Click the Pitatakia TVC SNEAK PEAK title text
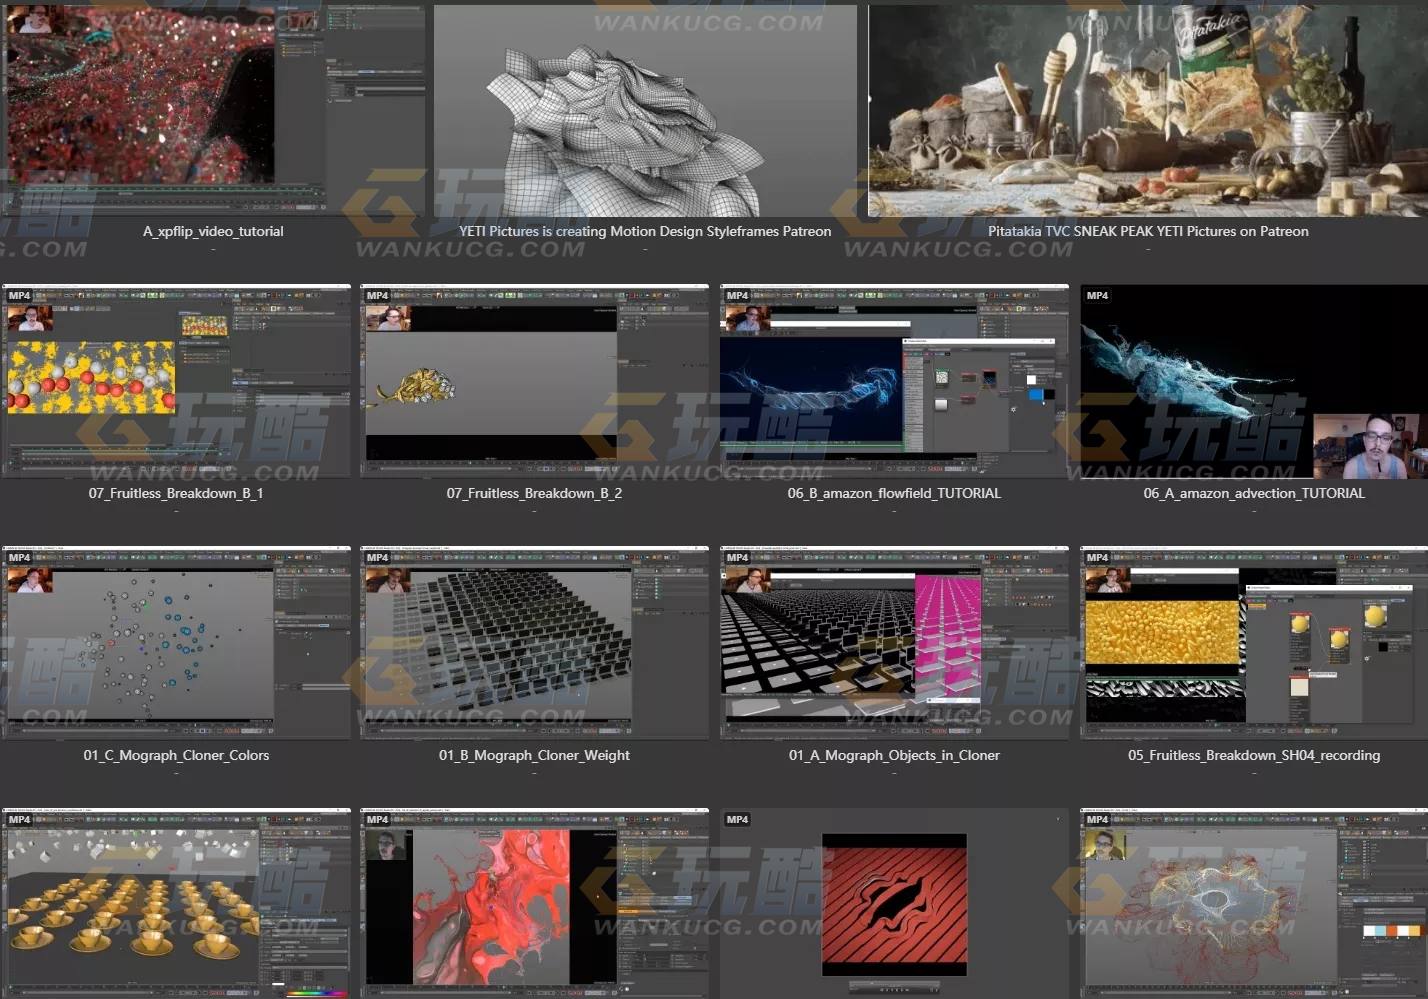 [1148, 231]
